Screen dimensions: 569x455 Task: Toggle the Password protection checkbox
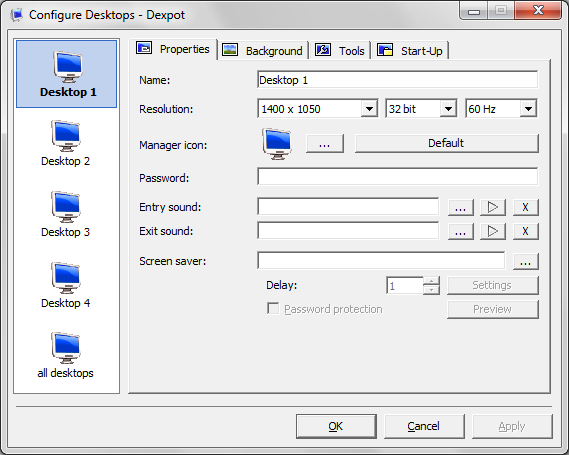coord(273,309)
